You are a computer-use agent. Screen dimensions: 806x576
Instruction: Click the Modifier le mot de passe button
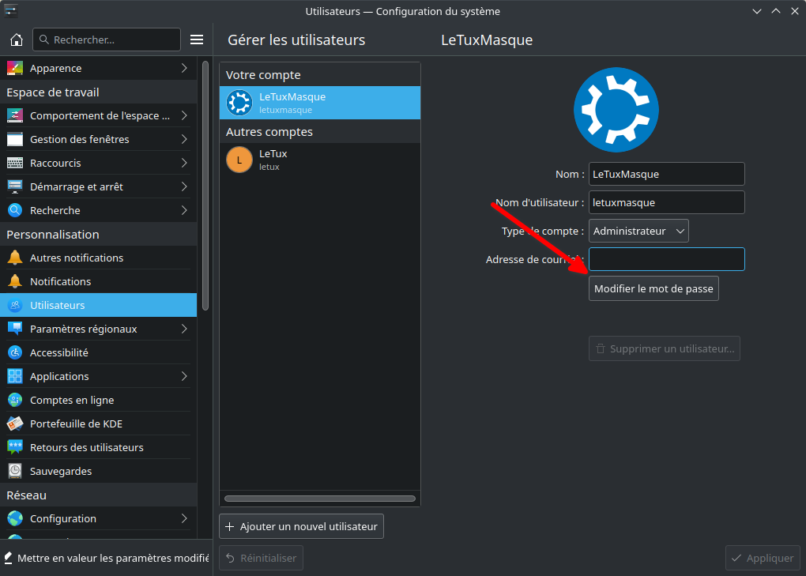[653, 288]
